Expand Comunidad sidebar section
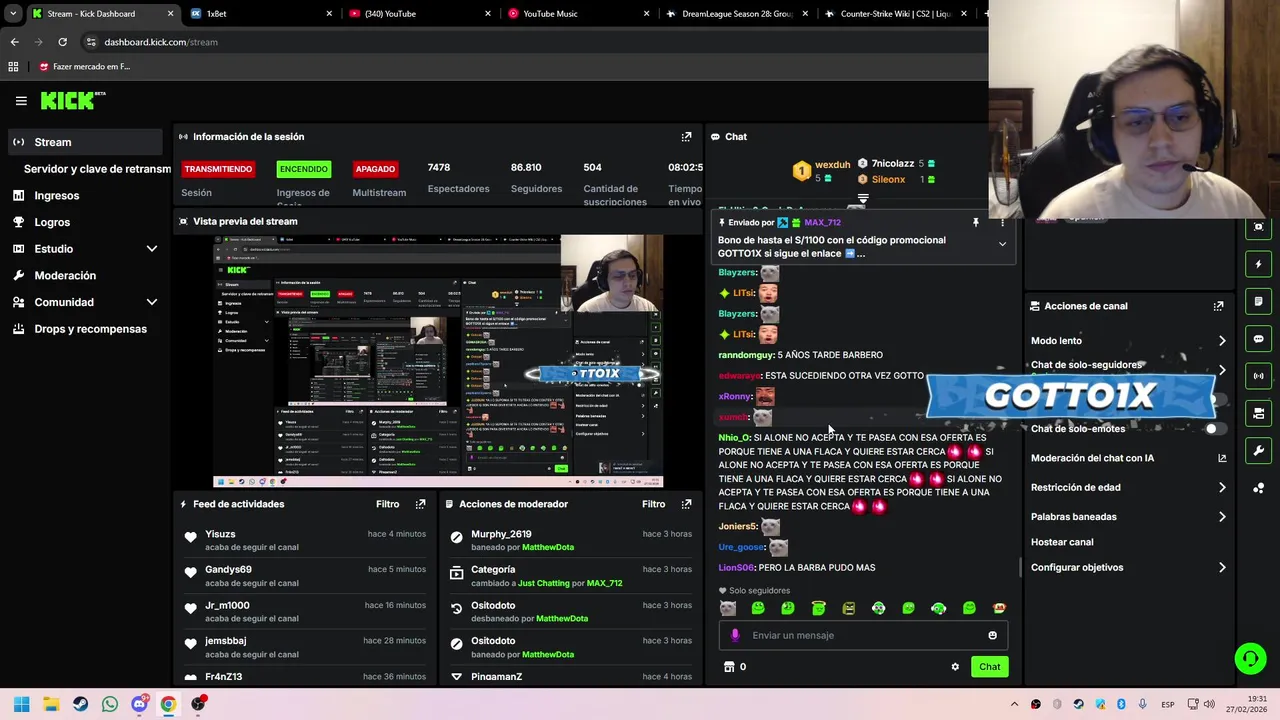The width and height of the screenshot is (1280, 720). (x=152, y=302)
